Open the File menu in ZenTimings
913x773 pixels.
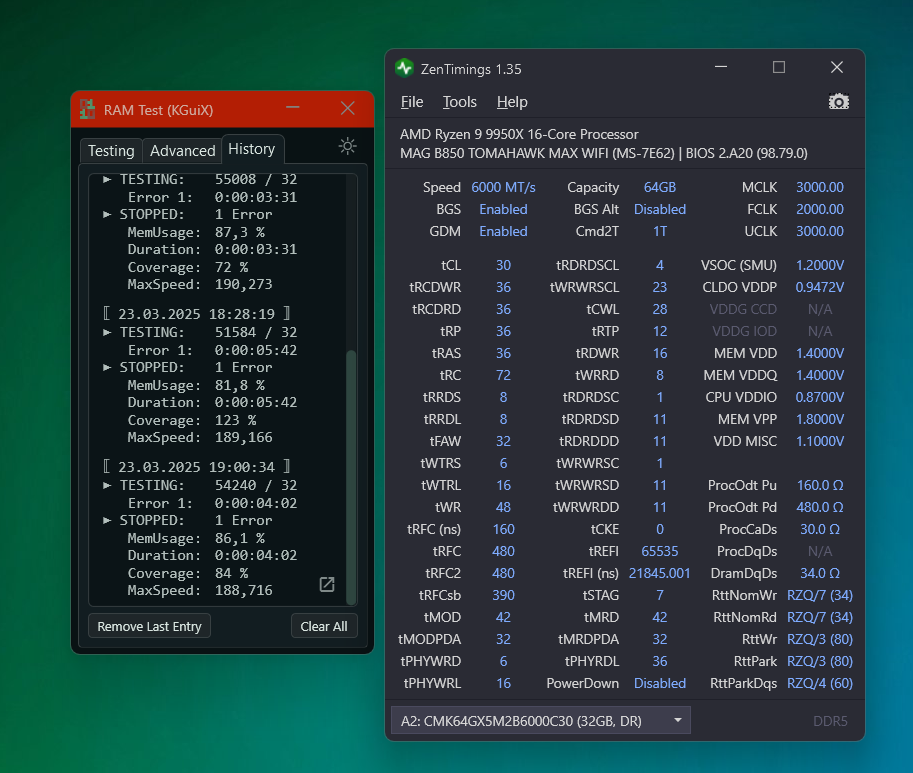point(412,101)
